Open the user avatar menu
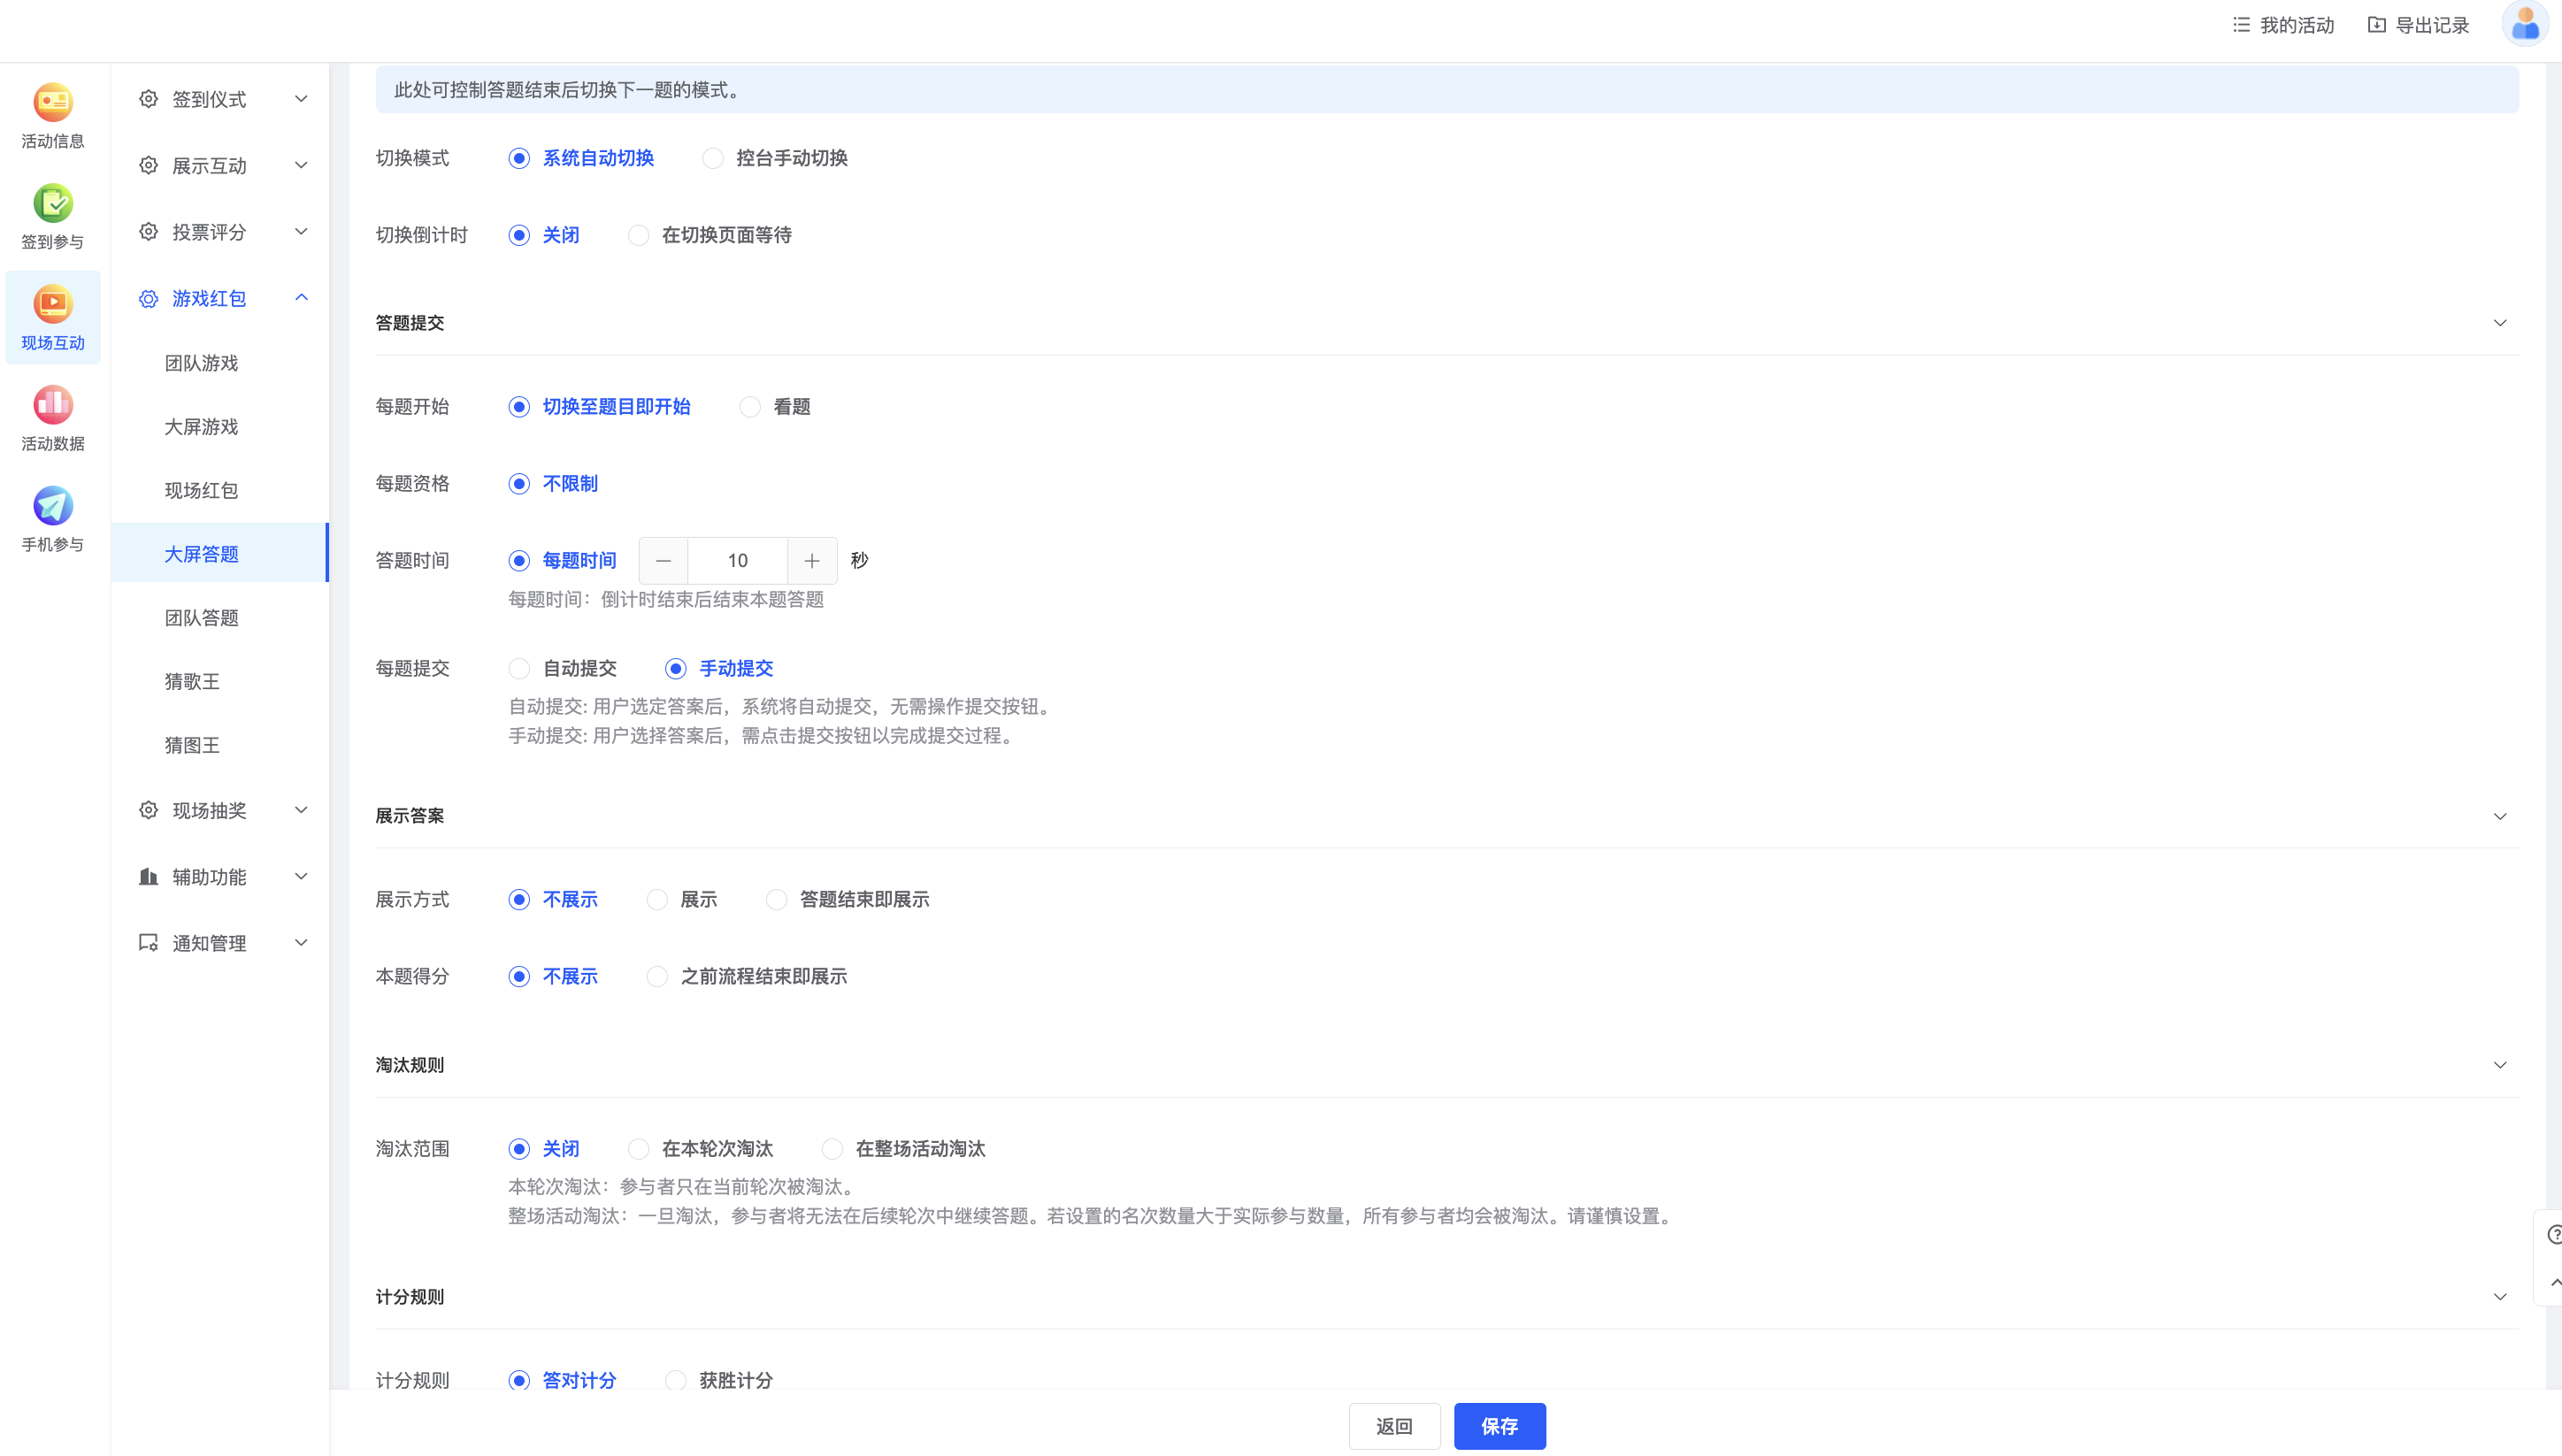Viewport: 2562px width, 1456px height. pyautogui.click(x=2525, y=24)
